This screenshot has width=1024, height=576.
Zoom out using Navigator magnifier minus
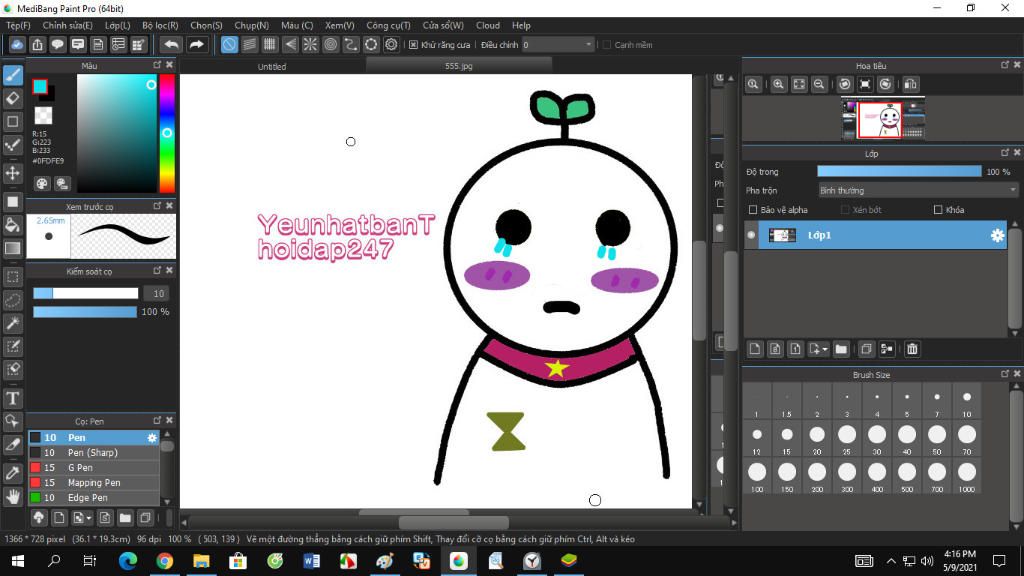[818, 84]
